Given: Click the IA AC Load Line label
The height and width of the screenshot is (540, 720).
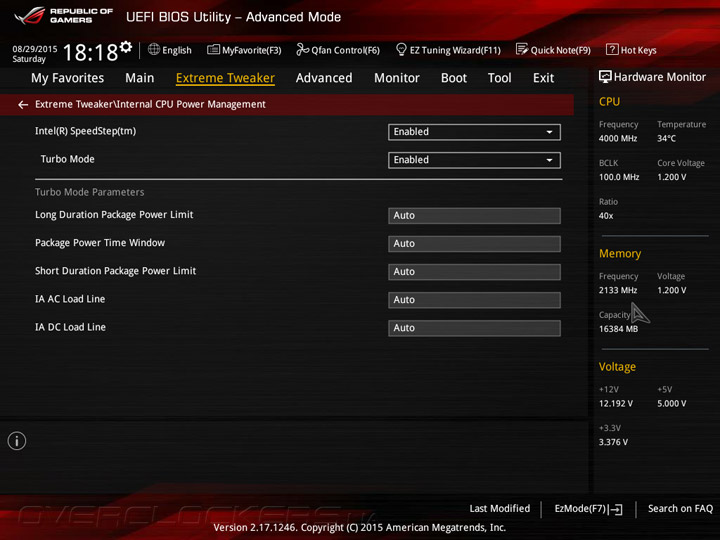Looking at the screenshot, I should click(x=70, y=299).
